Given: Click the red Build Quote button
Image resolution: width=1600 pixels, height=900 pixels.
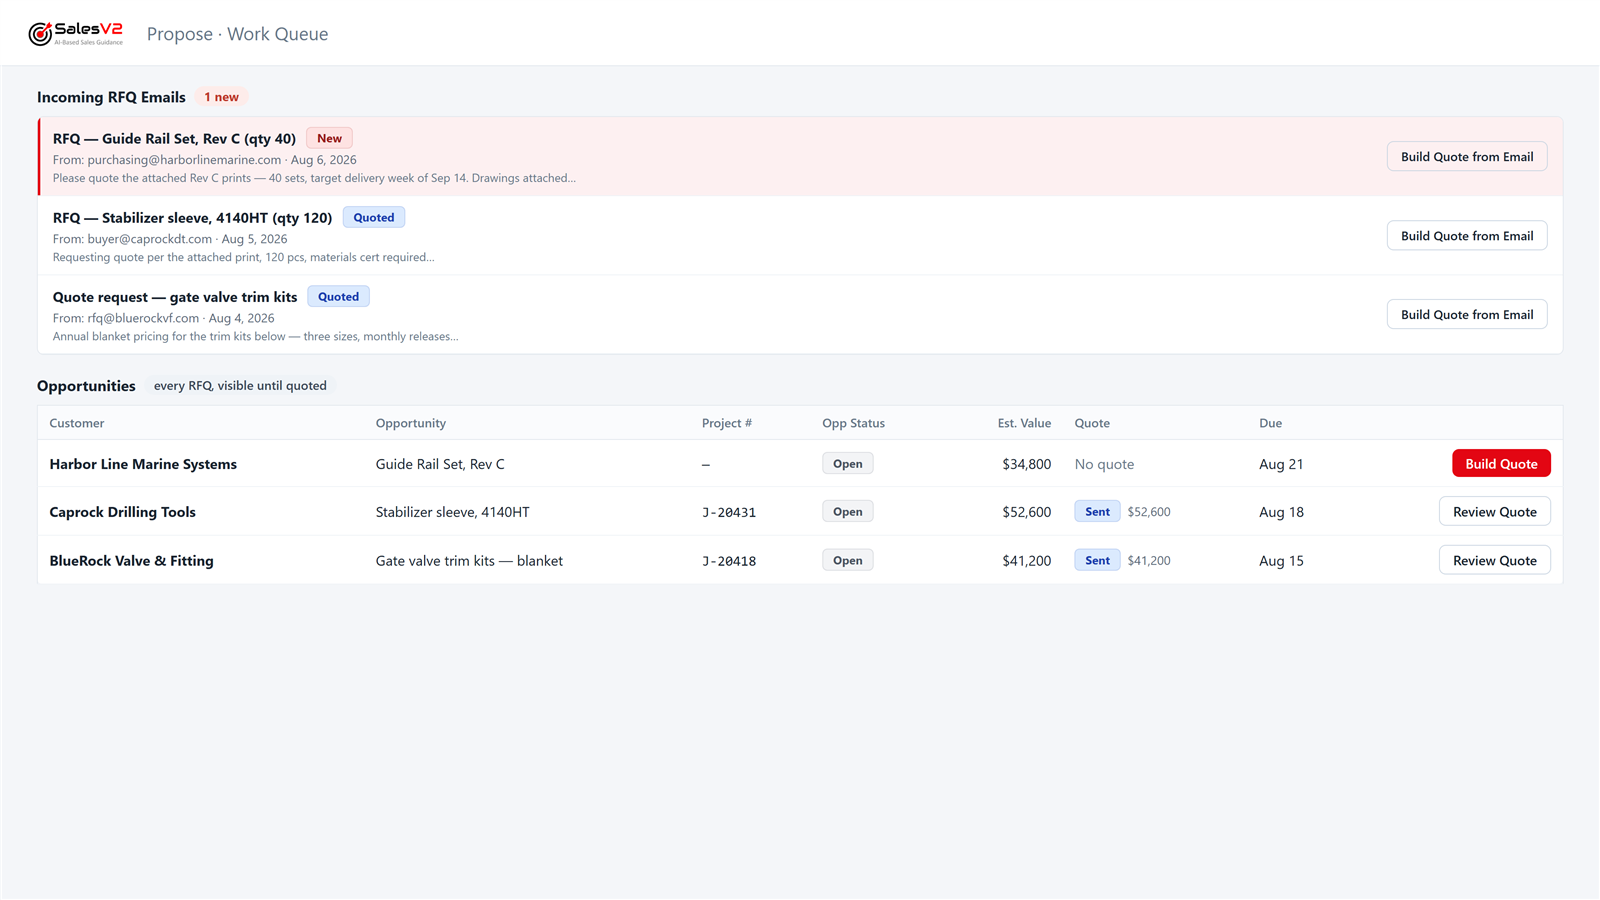Looking at the screenshot, I should [1501, 464].
